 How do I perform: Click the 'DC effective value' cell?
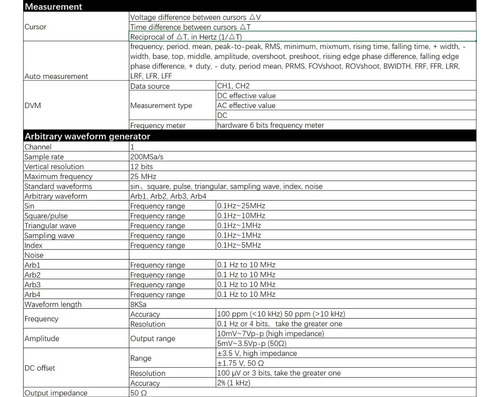coord(346,96)
